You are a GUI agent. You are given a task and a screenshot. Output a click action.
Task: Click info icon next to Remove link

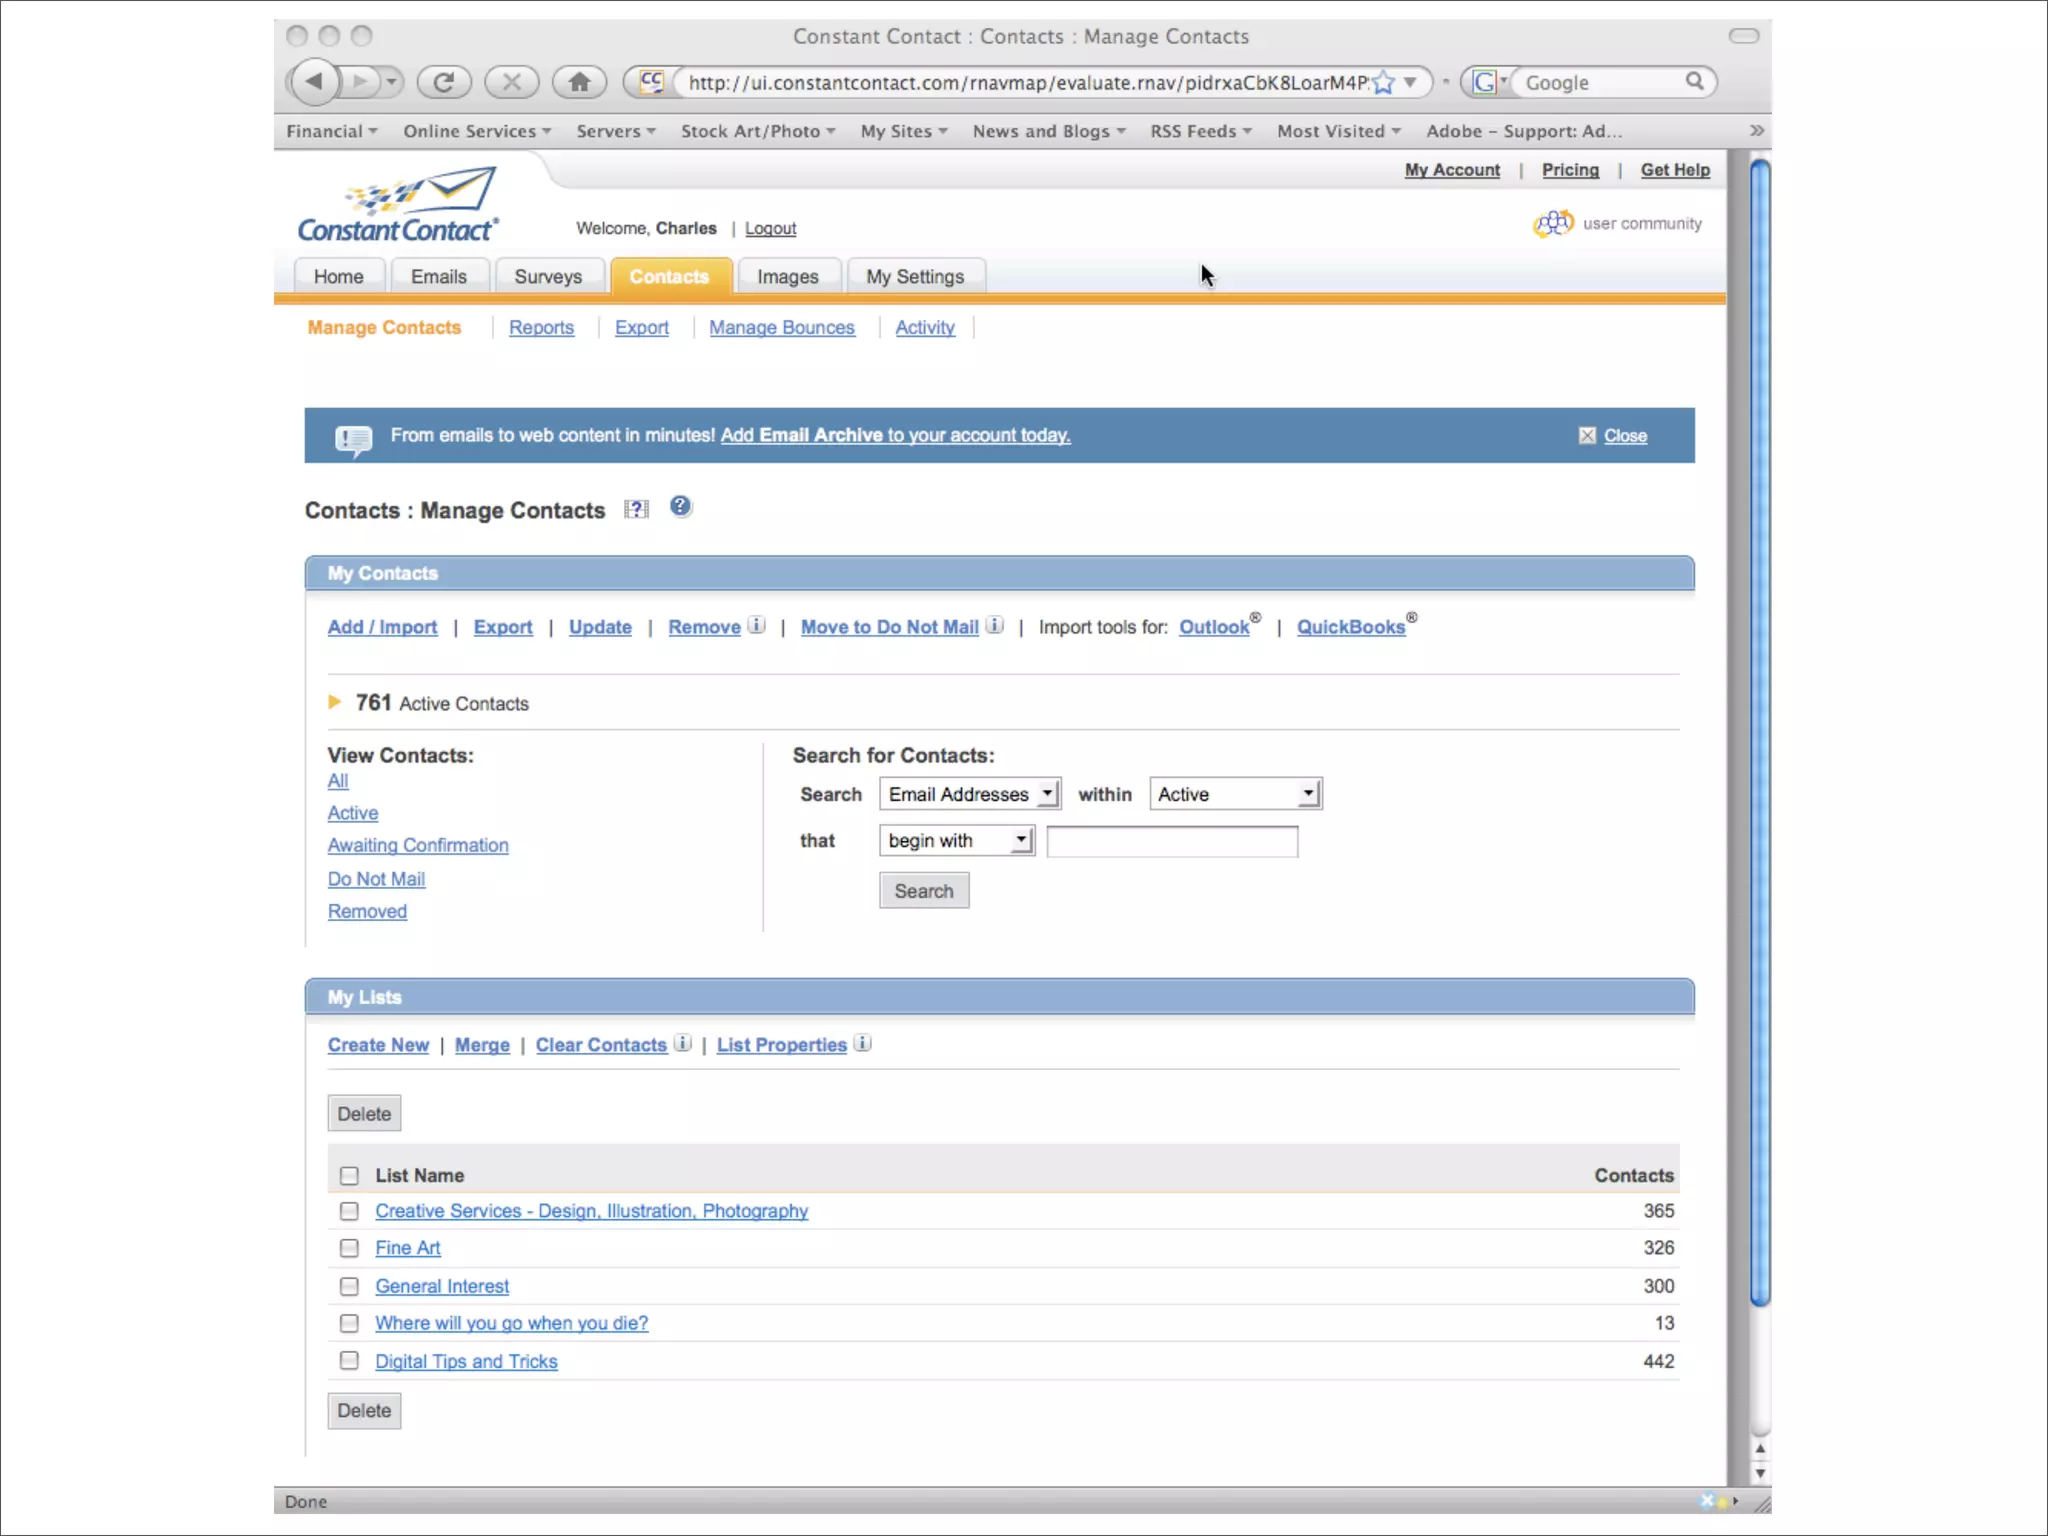click(x=757, y=625)
